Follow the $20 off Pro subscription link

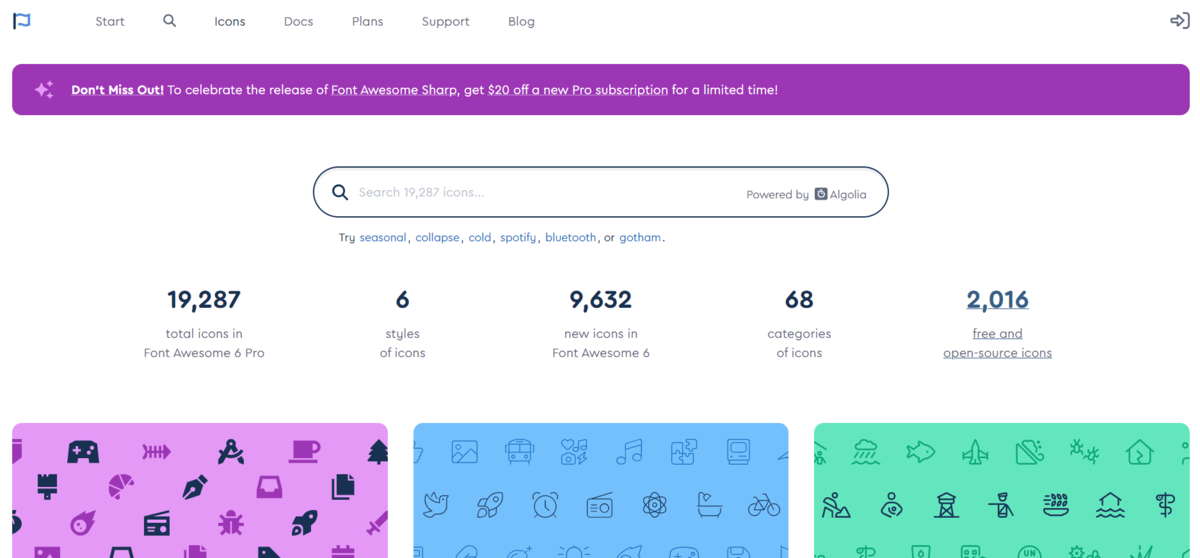578,90
